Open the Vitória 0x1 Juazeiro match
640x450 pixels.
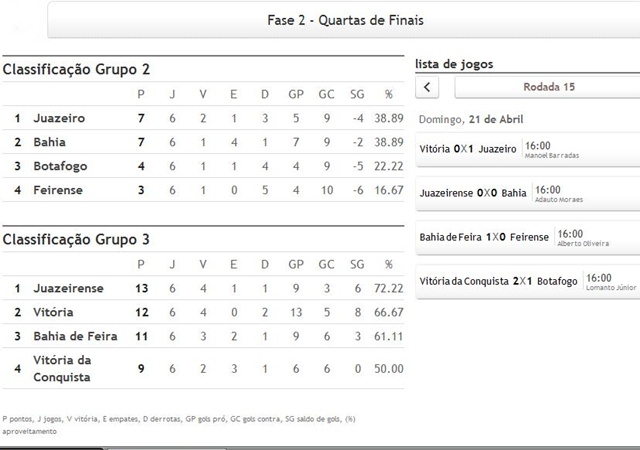[x=527, y=149]
